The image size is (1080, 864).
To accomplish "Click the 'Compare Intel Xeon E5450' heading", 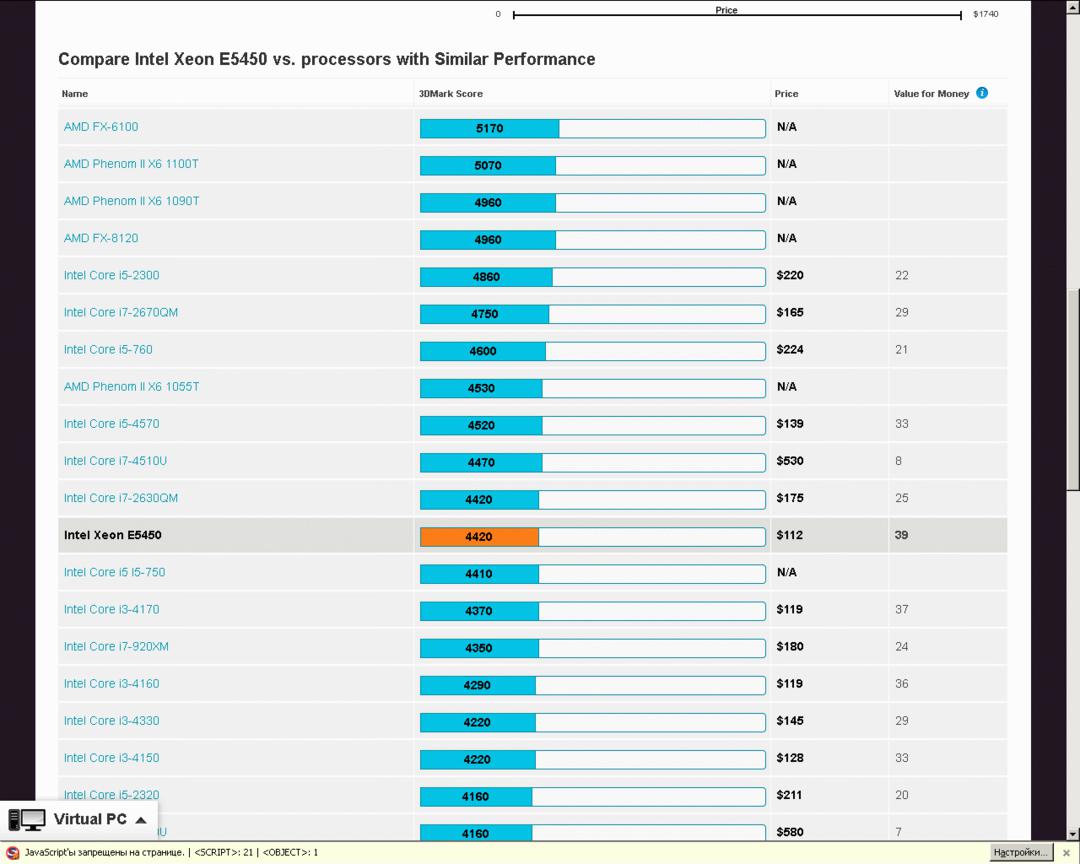I will (x=326, y=59).
